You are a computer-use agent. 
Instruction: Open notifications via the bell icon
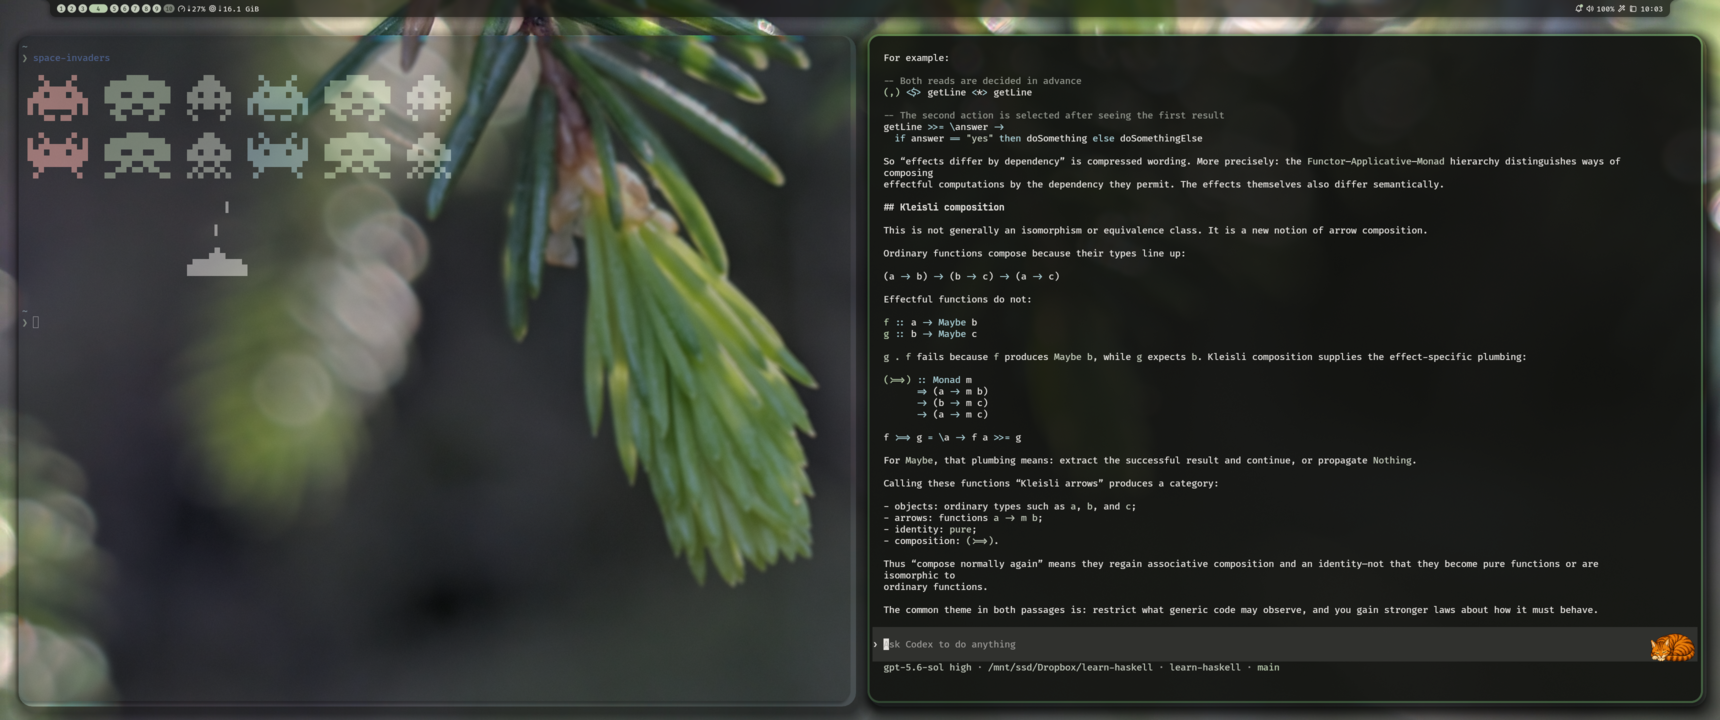coord(1579,8)
